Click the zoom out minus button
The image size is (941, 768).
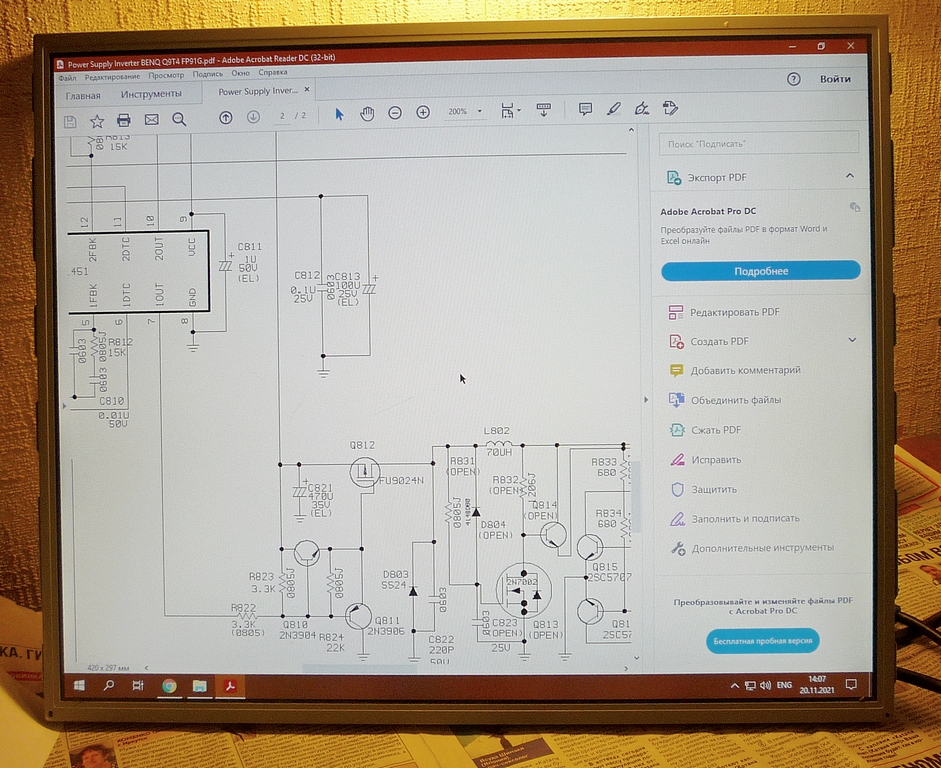(x=395, y=113)
